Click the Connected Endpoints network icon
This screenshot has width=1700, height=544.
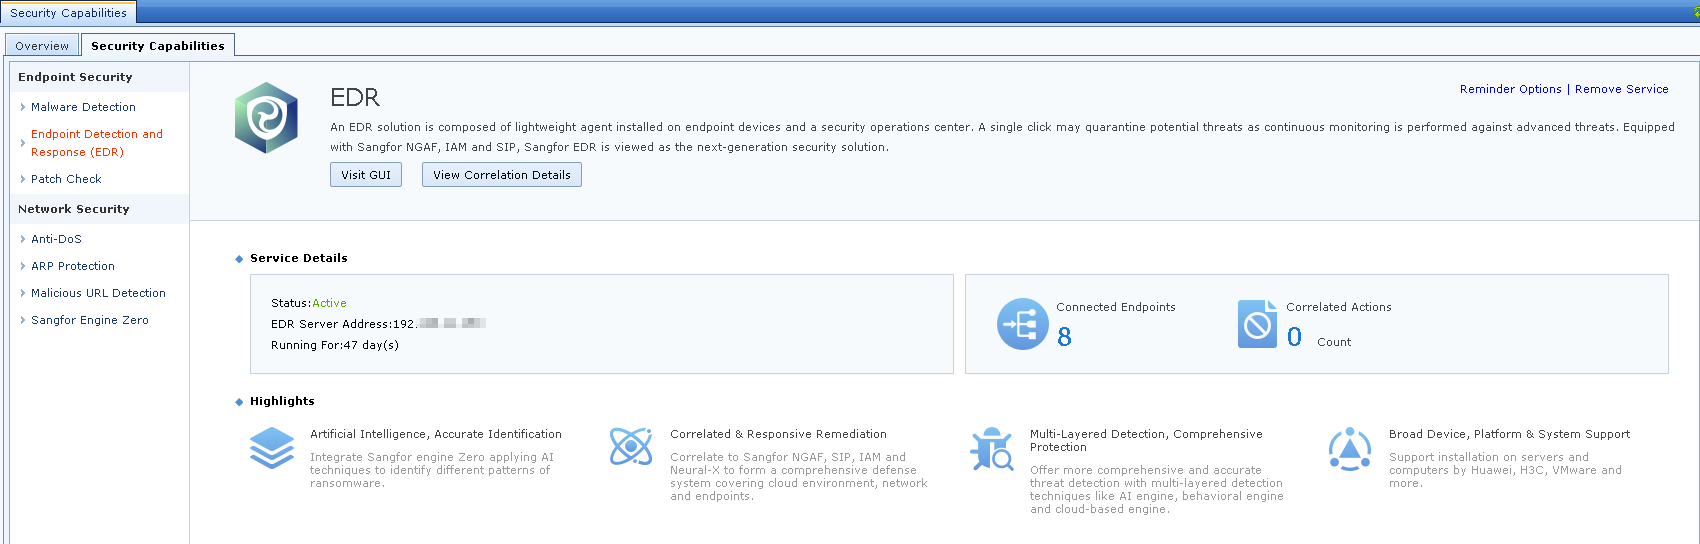[1022, 324]
